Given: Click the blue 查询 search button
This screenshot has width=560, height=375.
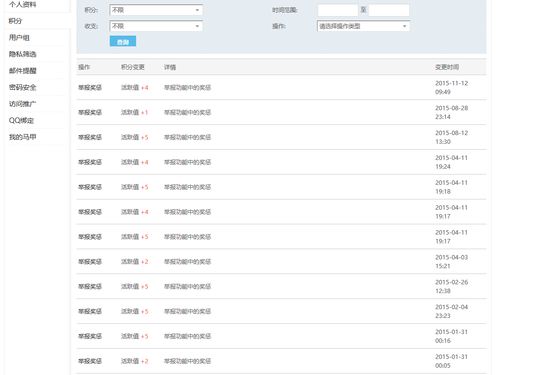Looking at the screenshot, I should point(123,42).
